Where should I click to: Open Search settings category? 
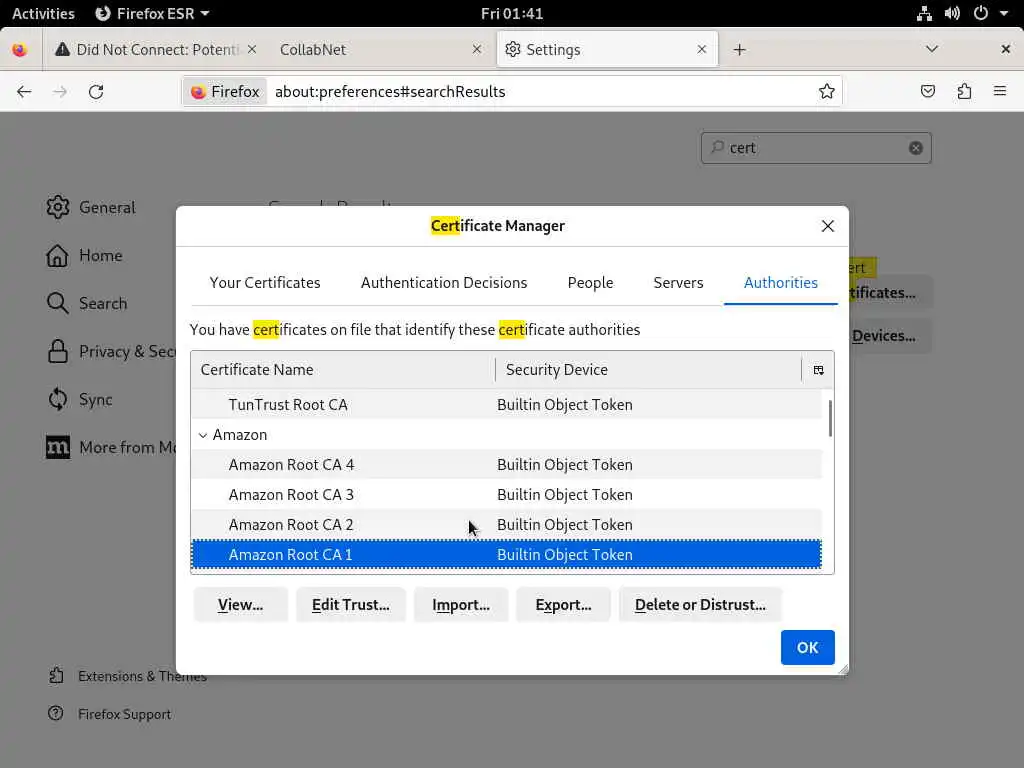87,304
